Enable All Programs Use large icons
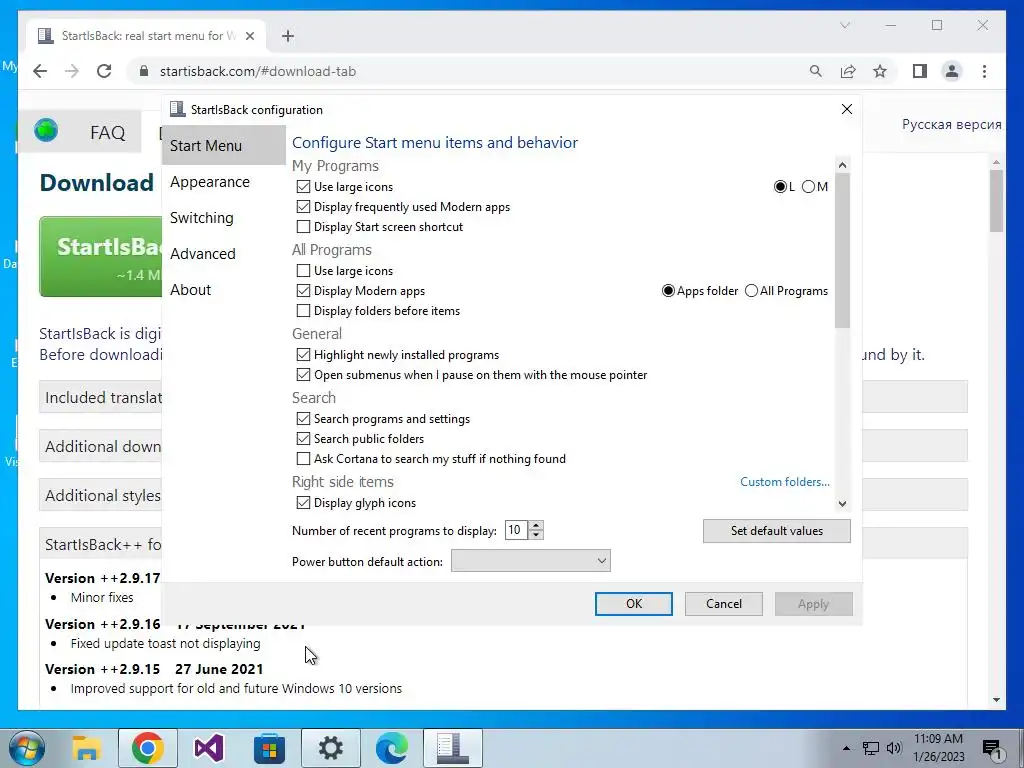1024x768 pixels. click(303, 270)
